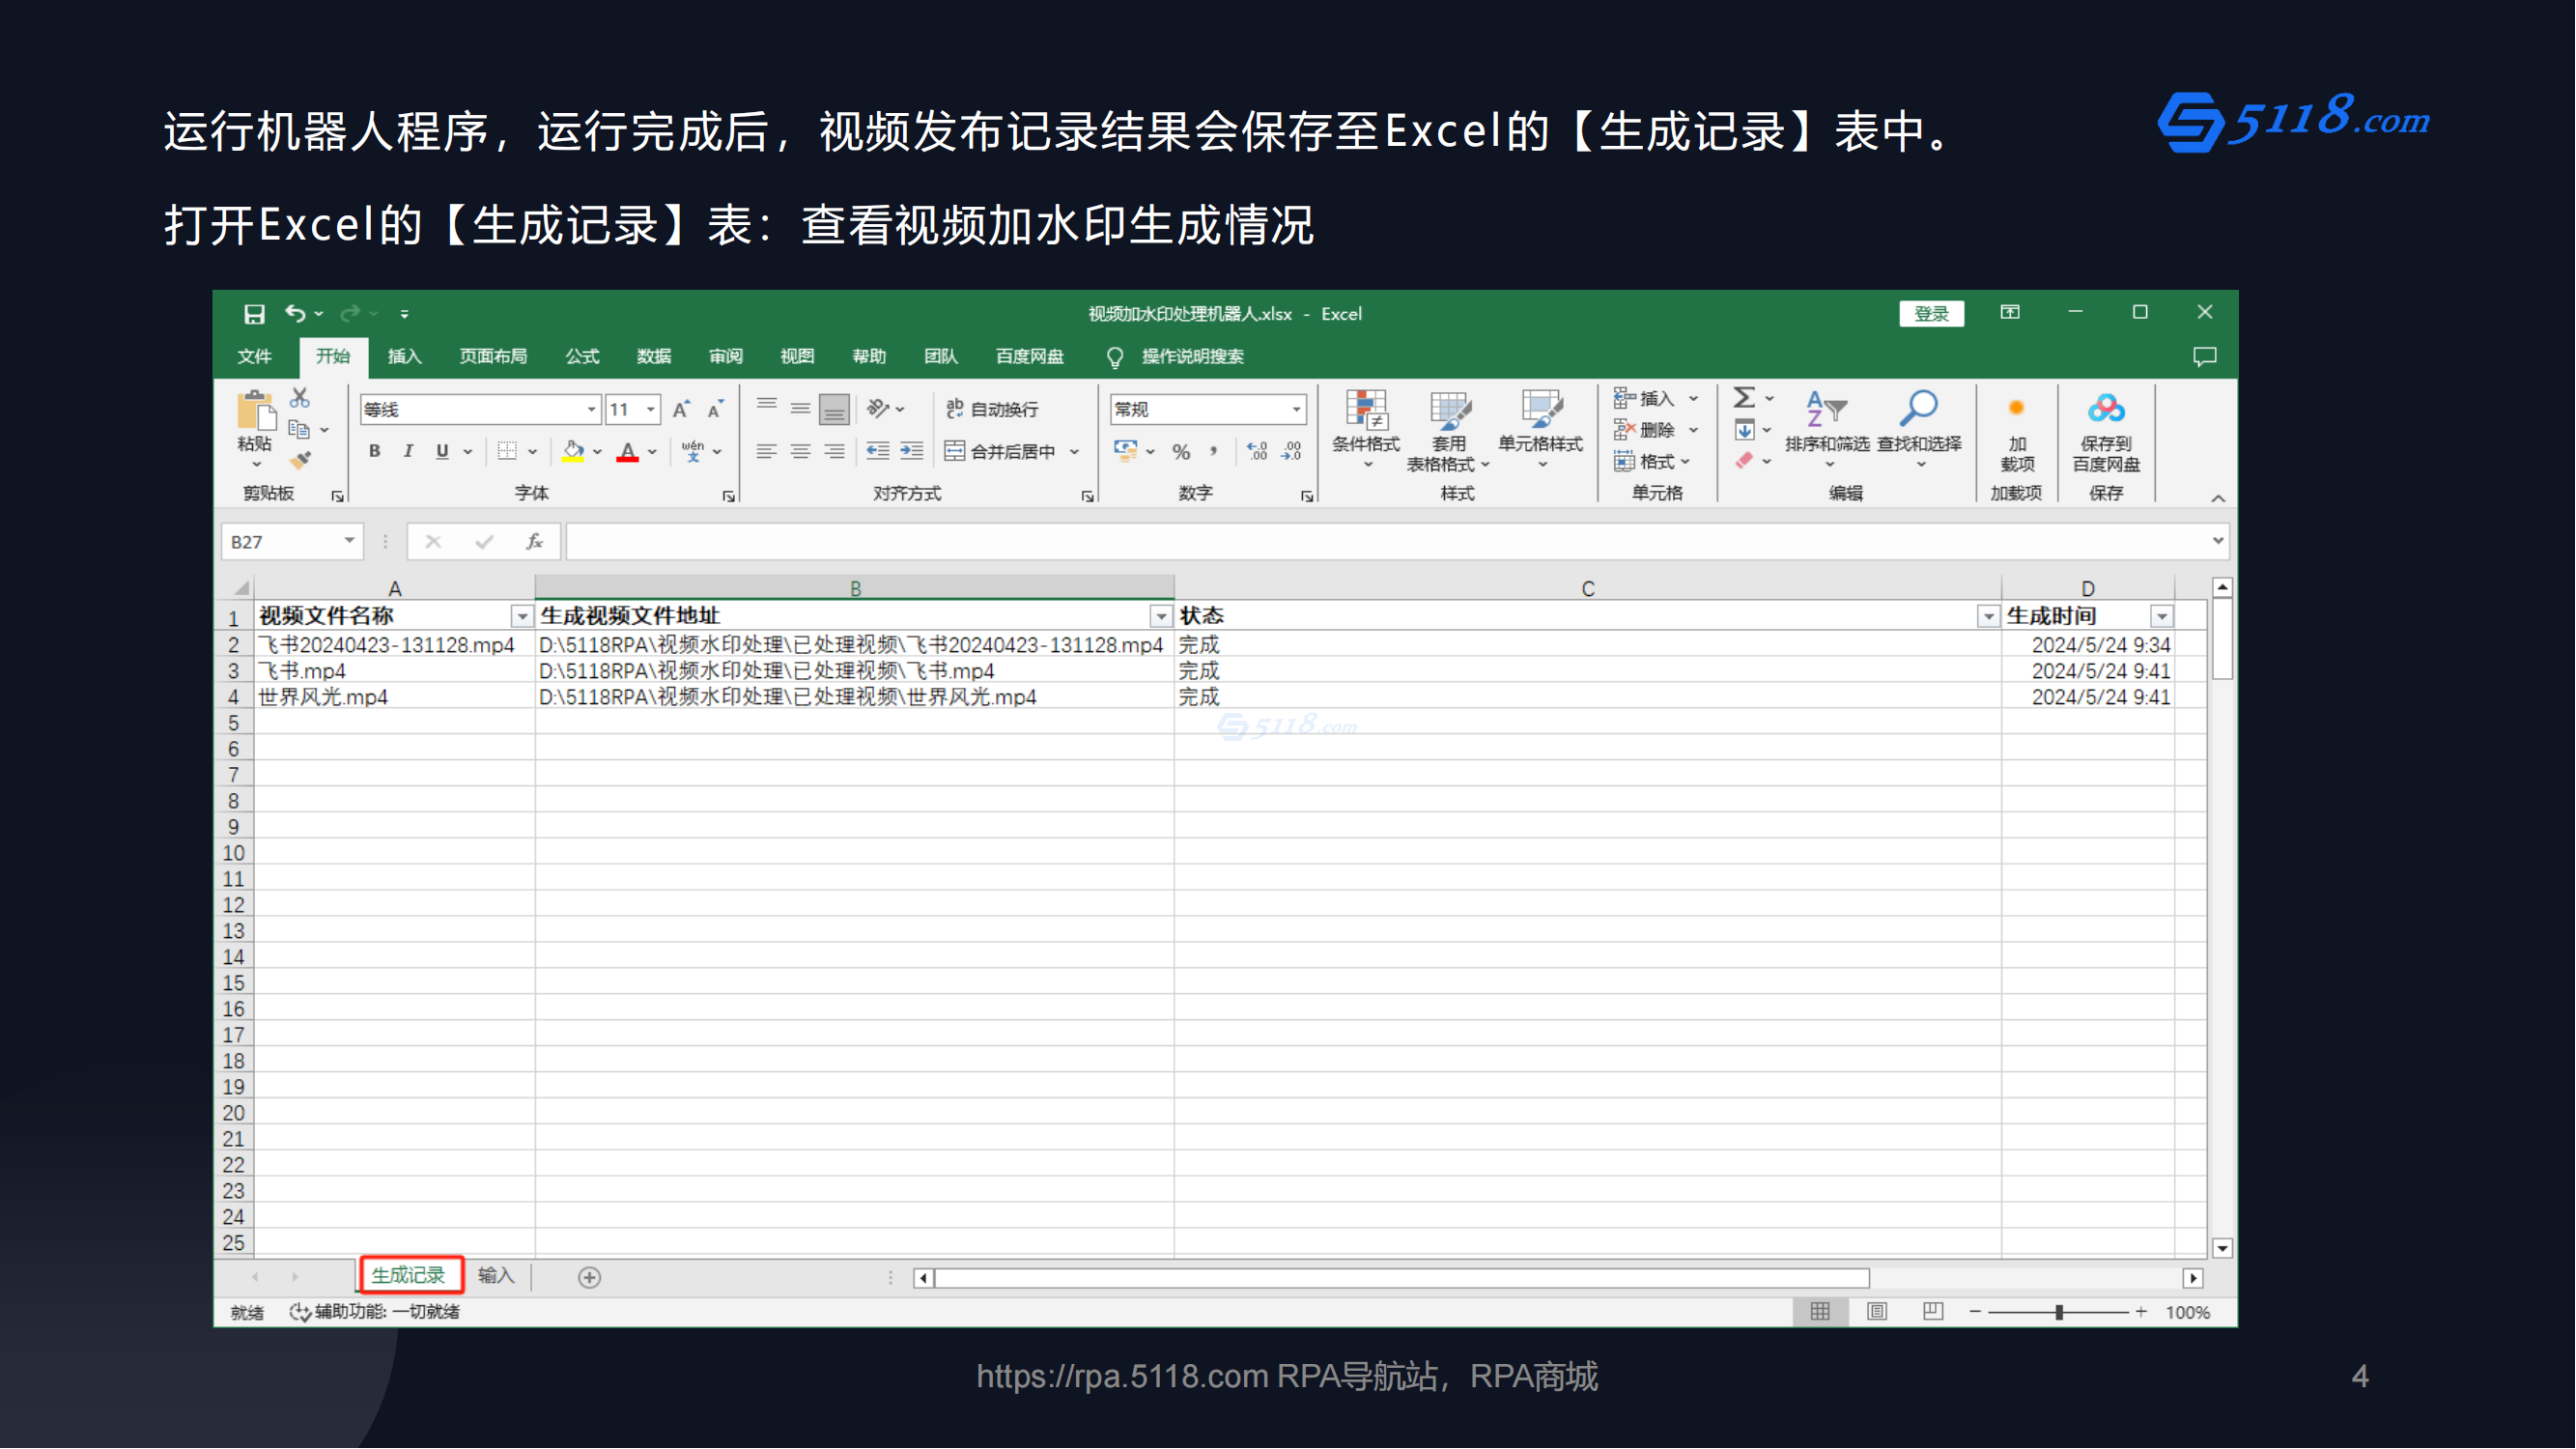The width and height of the screenshot is (2576, 1449).
Task: Click the Decrease Decimal icon
Action: [x=1292, y=452]
